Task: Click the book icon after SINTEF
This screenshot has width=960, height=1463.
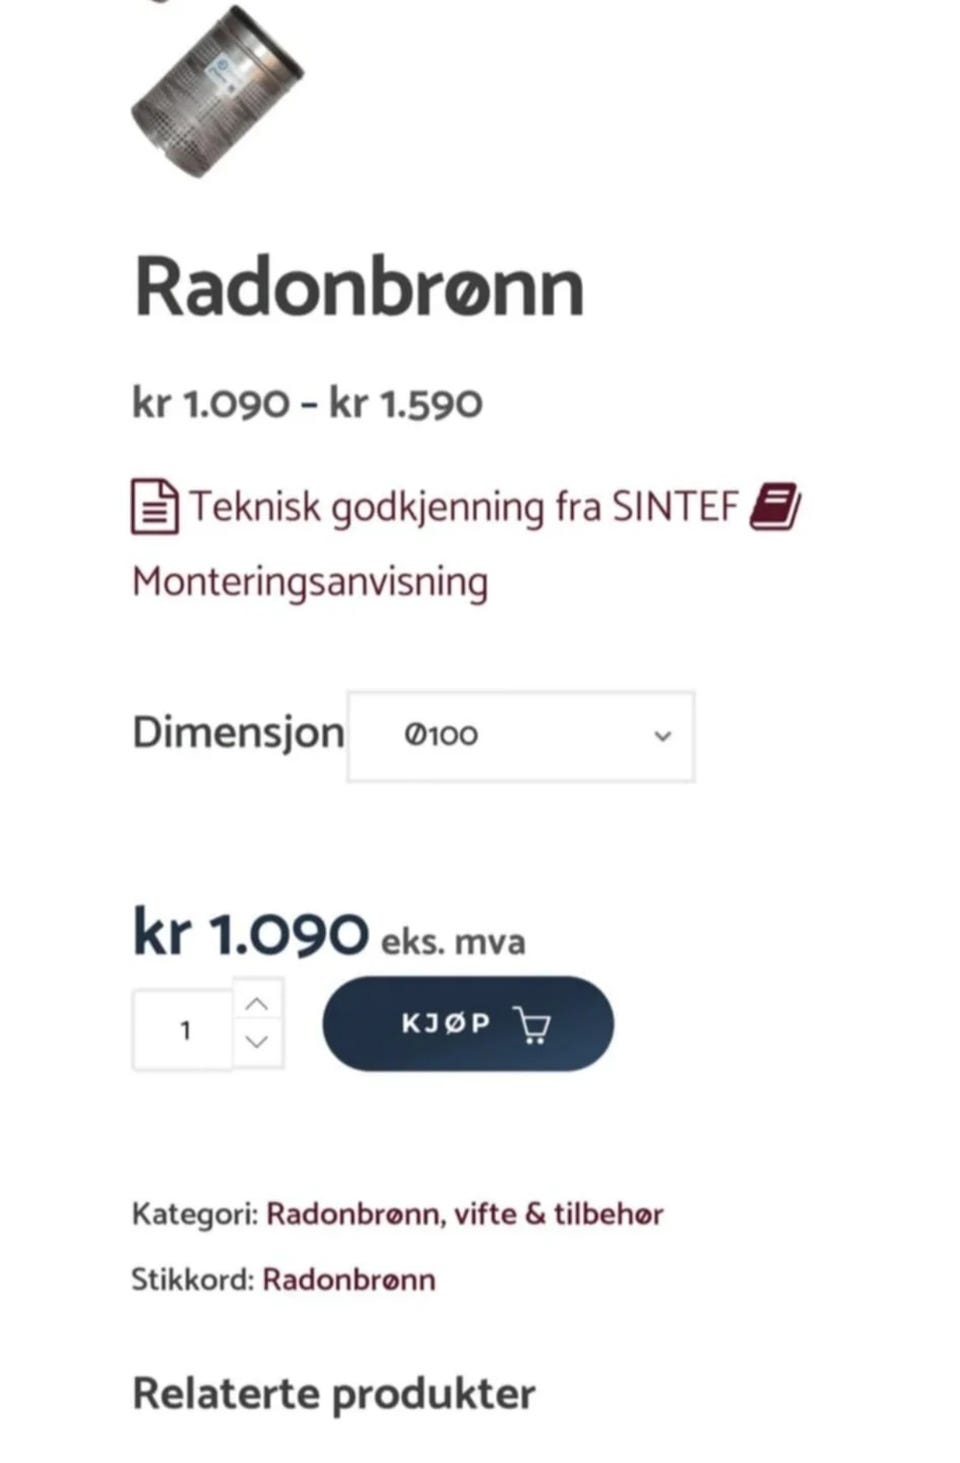Action: point(774,506)
